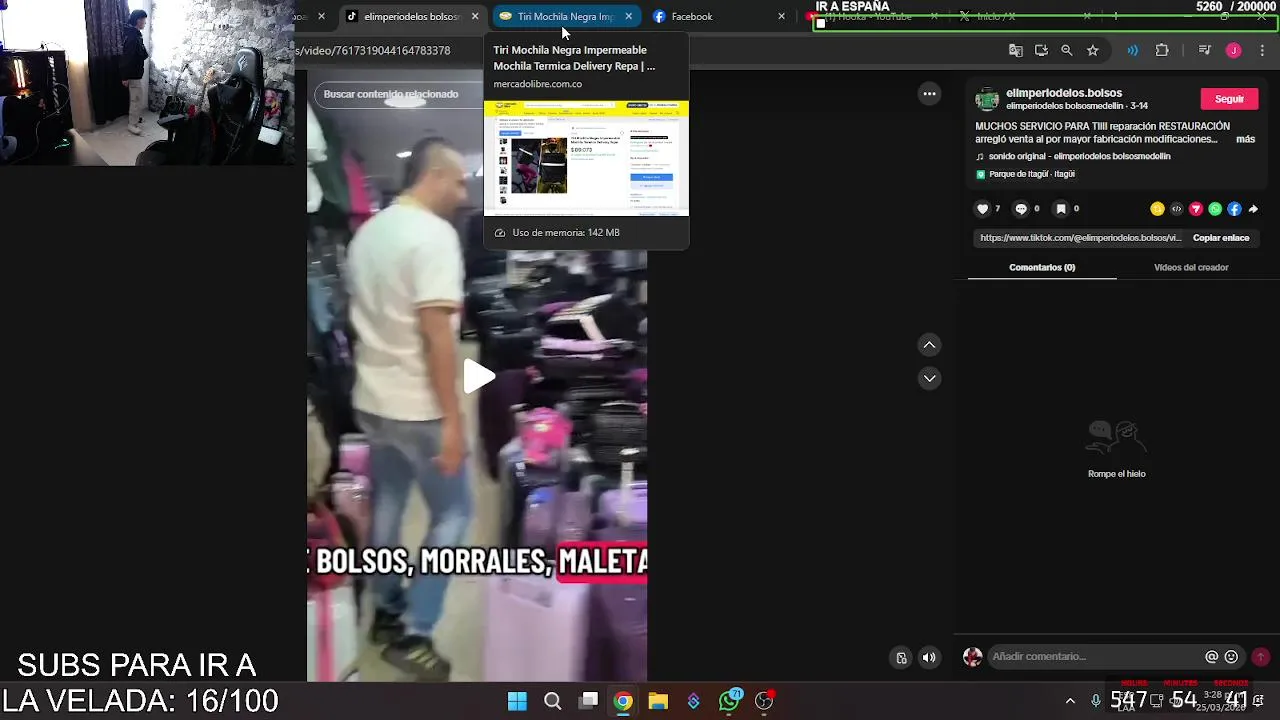Close the elimperiodelos.bolsos tab
This screenshot has width=1280, height=720.
(475, 16)
